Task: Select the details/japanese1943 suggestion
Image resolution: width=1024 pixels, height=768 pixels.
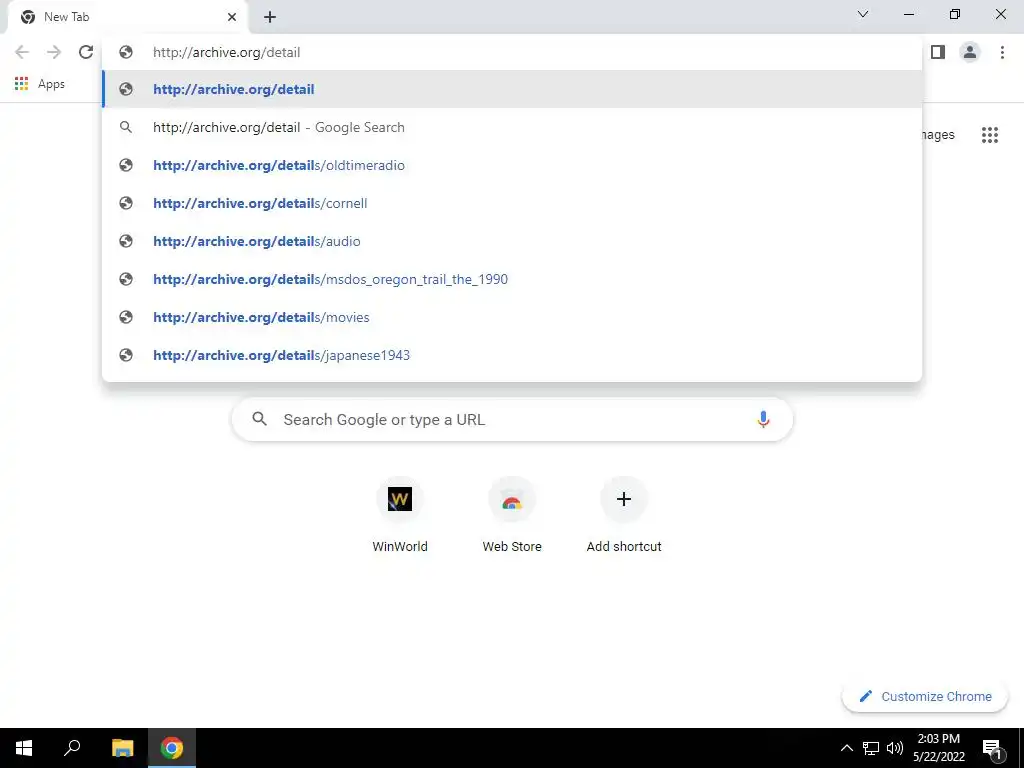Action: click(x=512, y=355)
